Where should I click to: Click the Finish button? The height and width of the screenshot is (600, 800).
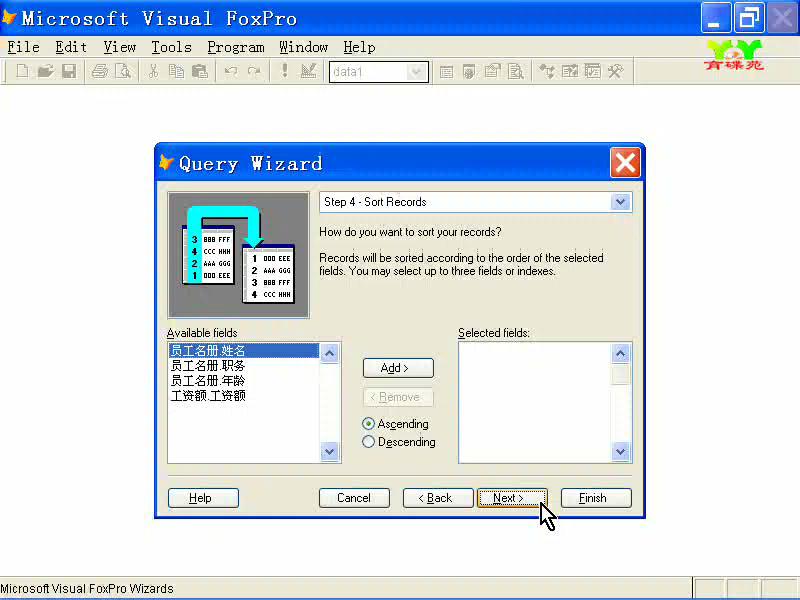pos(596,498)
